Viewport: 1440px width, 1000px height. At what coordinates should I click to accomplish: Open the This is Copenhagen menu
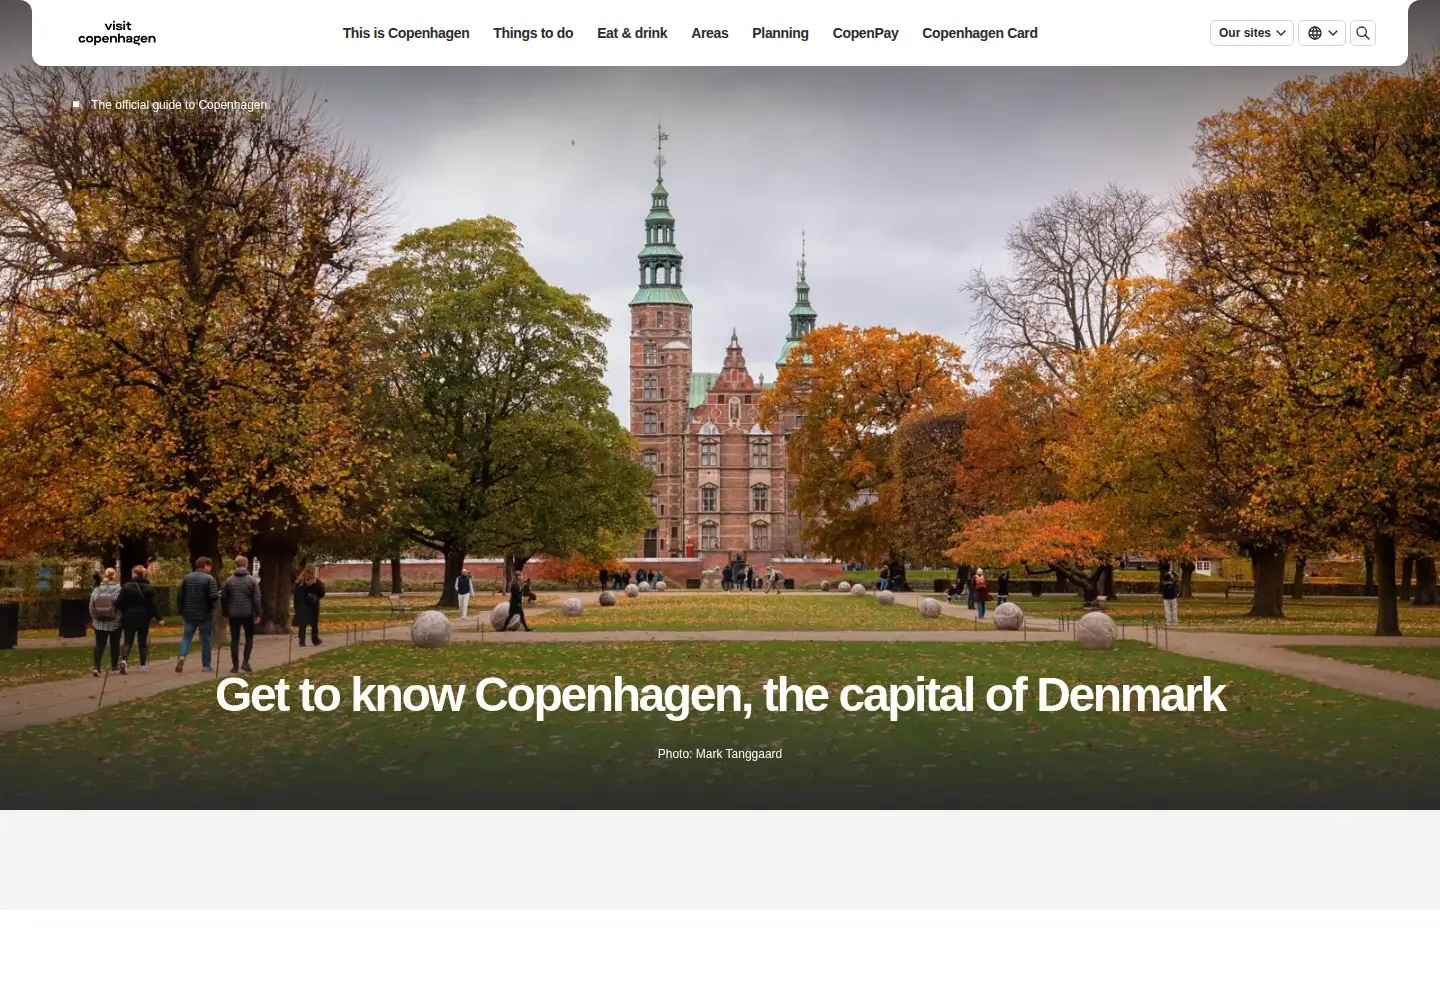tap(406, 33)
